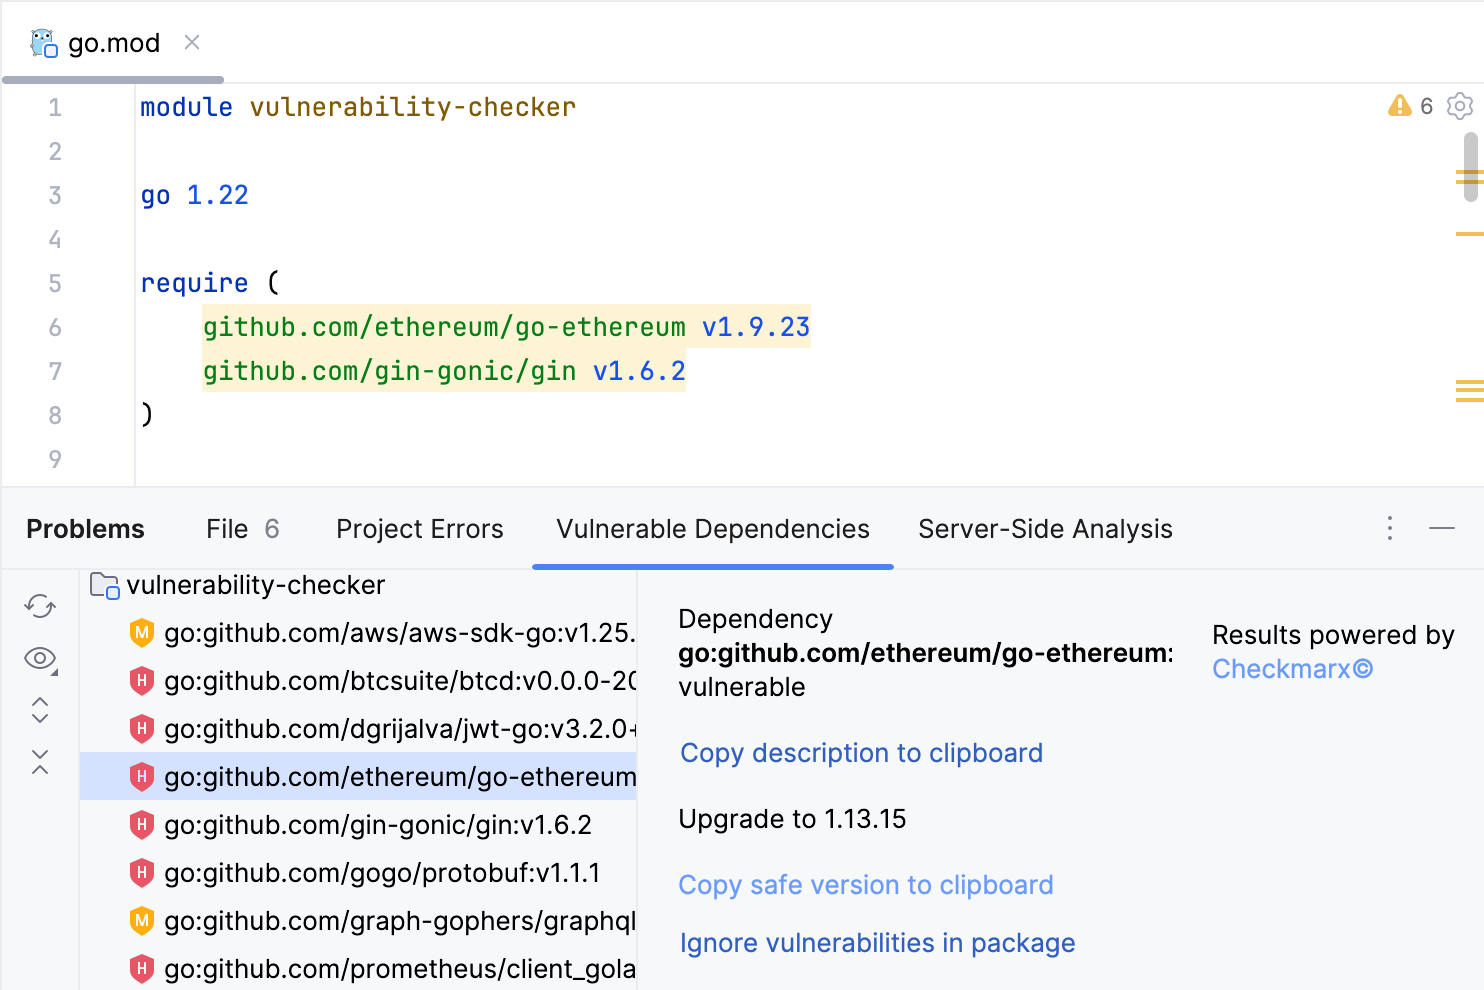Select the graph-gophers/graphql dependency row
This screenshot has width=1484, height=990.
358,921
